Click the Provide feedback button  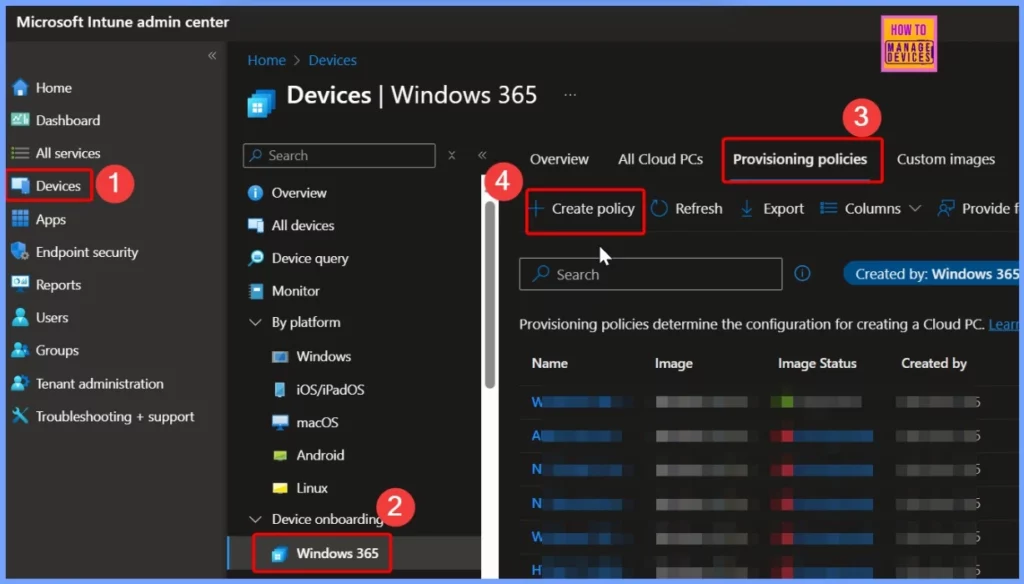(978, 209)
